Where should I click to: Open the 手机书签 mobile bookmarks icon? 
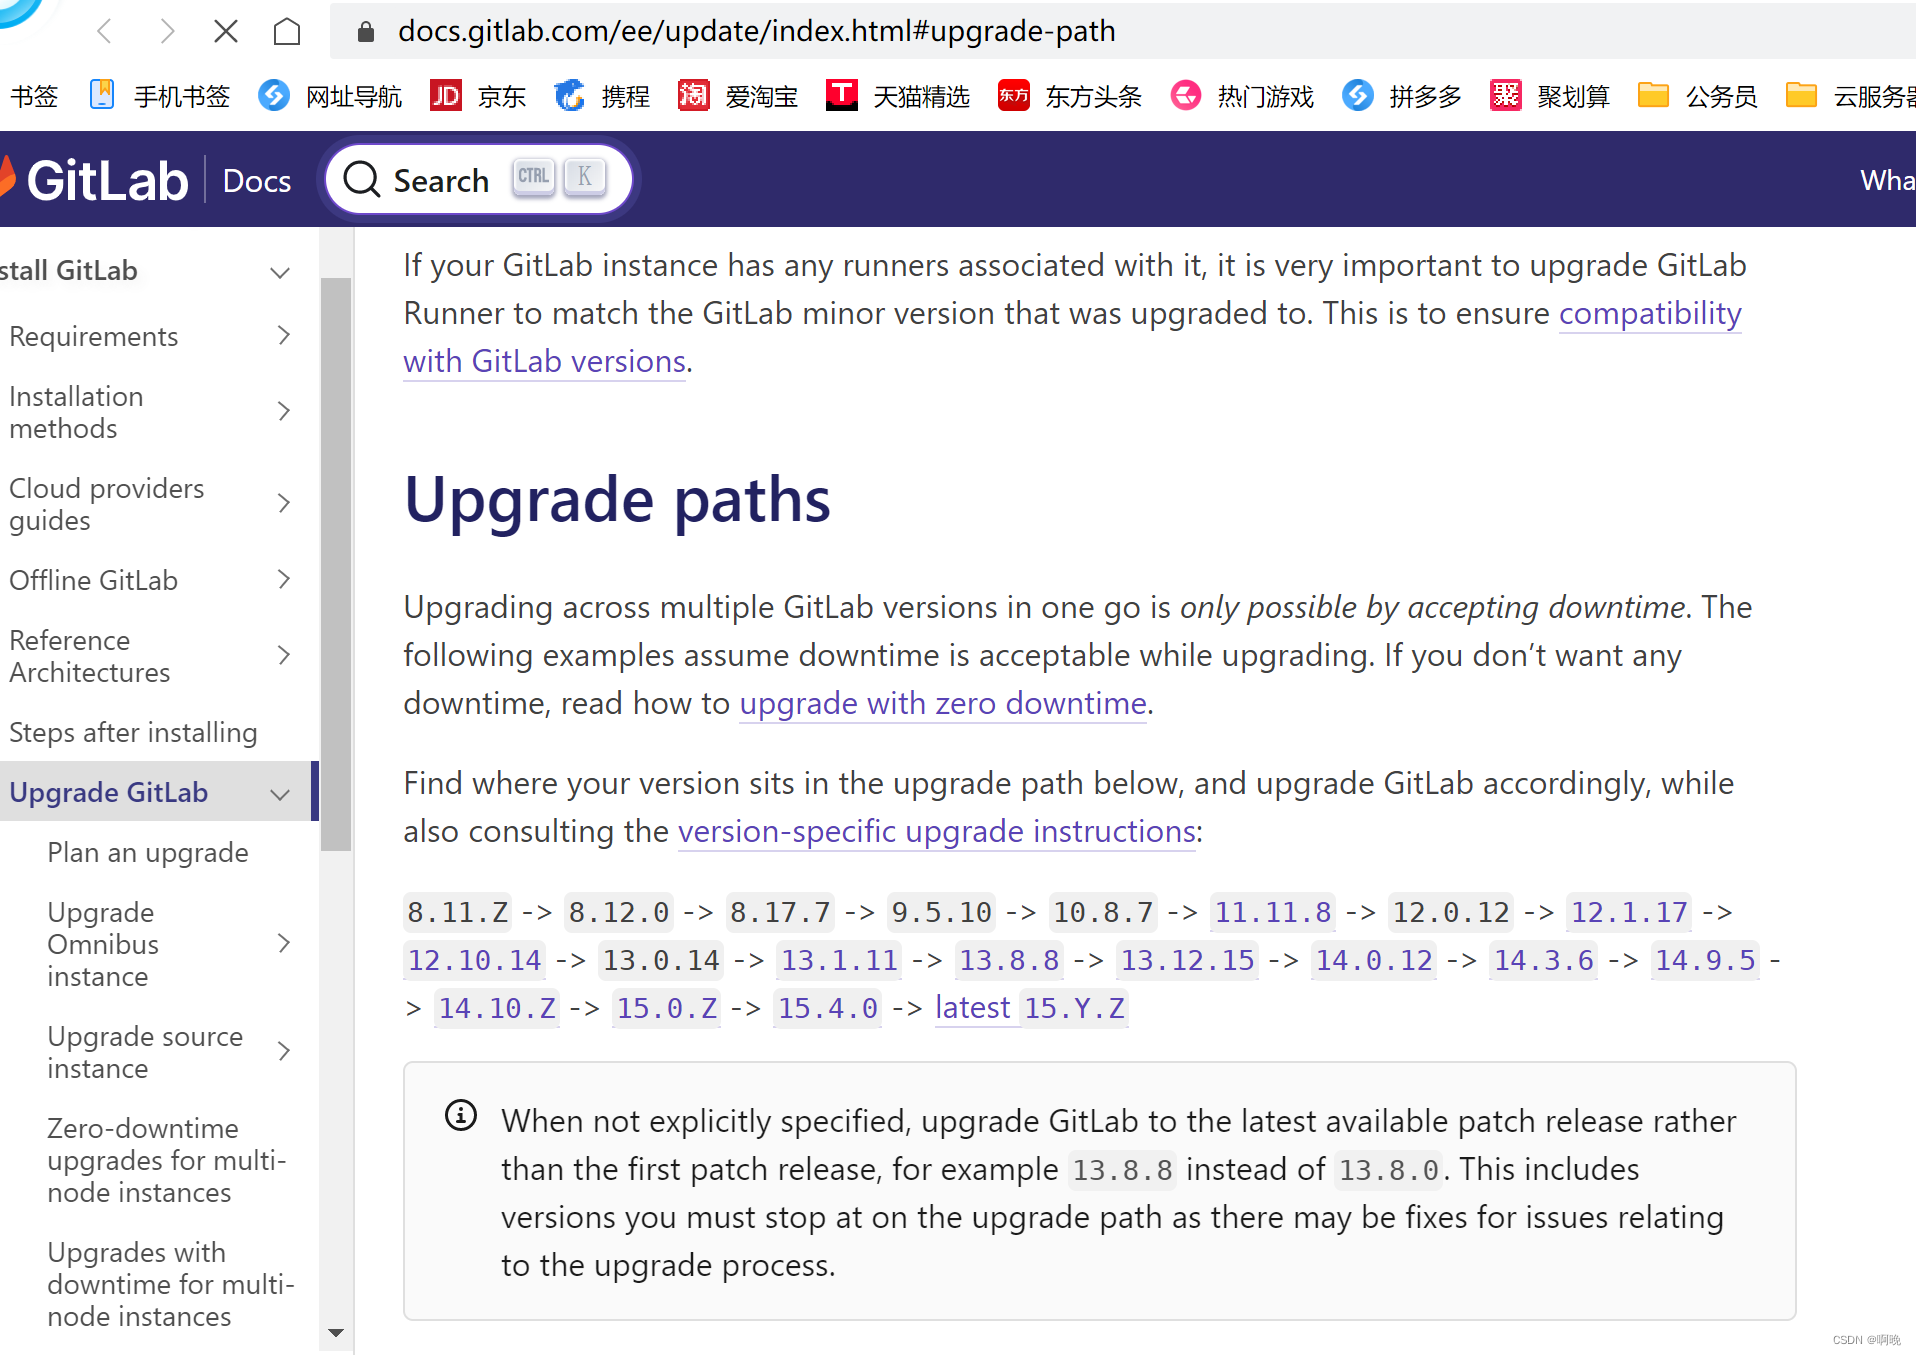tap(102, 95)
